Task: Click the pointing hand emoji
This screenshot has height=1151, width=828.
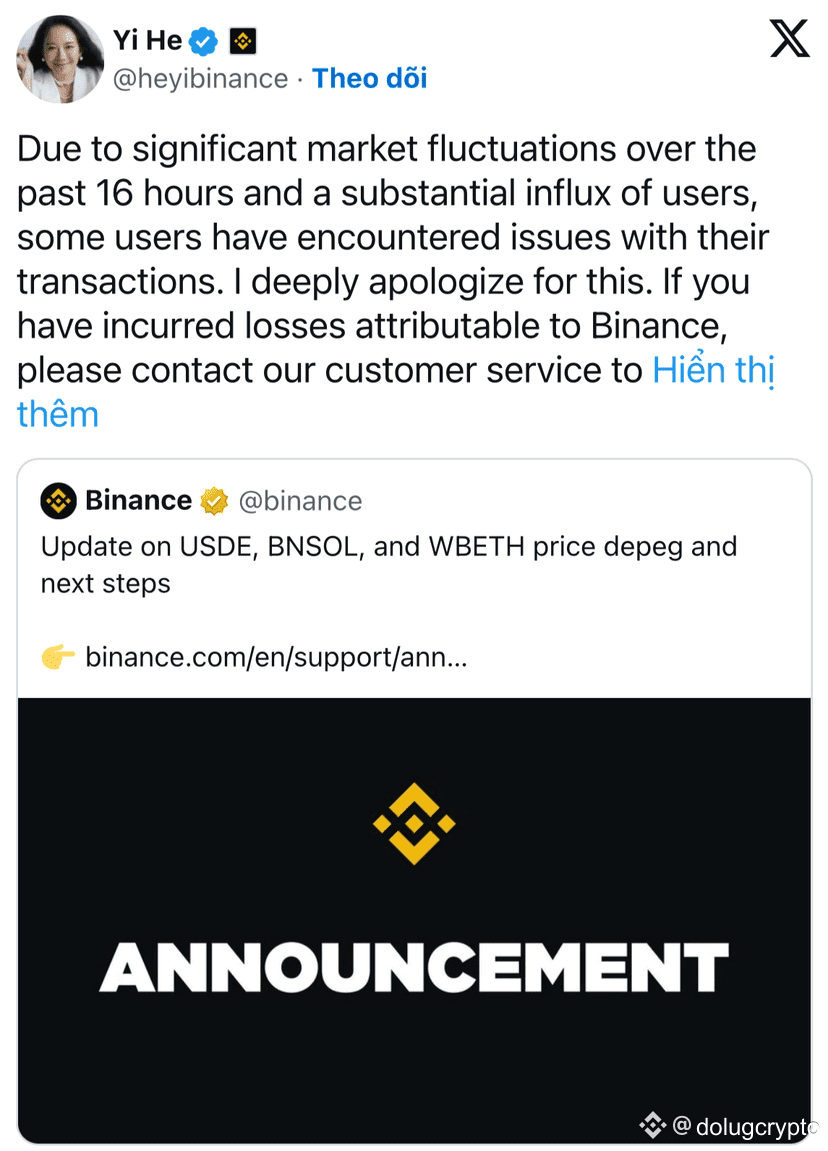Action: pyautogui.click(x=58, y=657)
